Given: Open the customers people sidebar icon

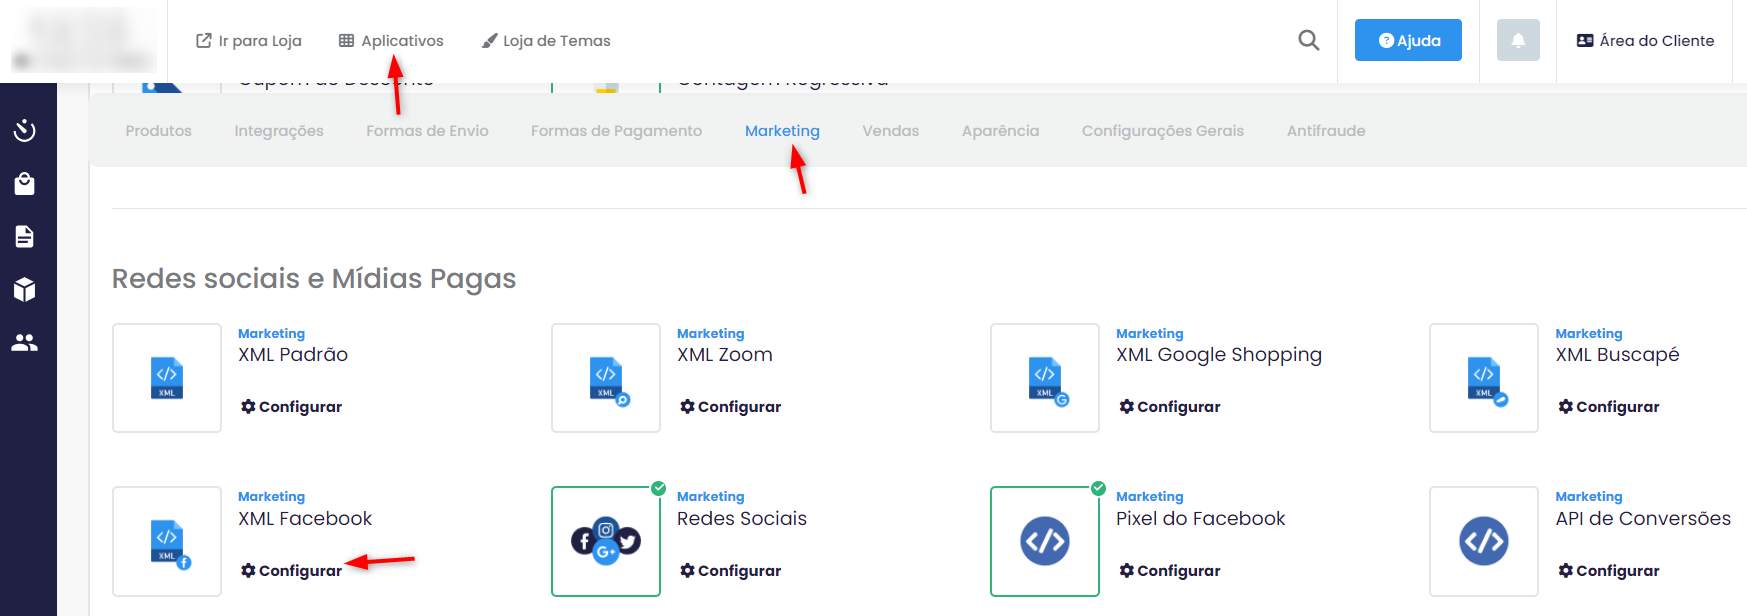Looking at the screenshot, I should 25,342.
